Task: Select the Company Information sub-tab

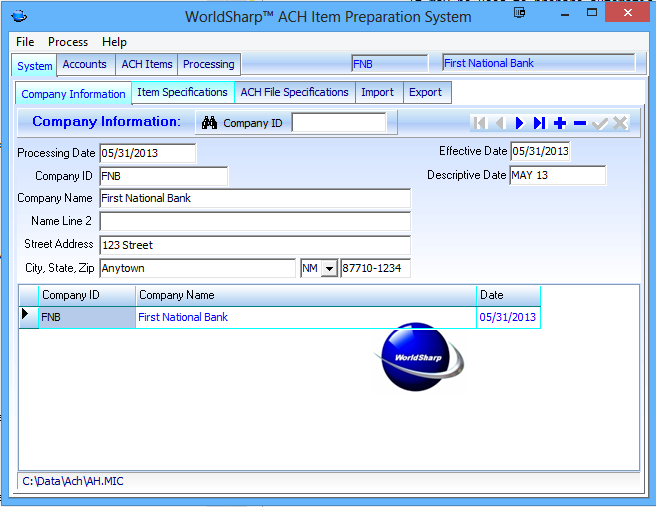Action: coord(73,94)
